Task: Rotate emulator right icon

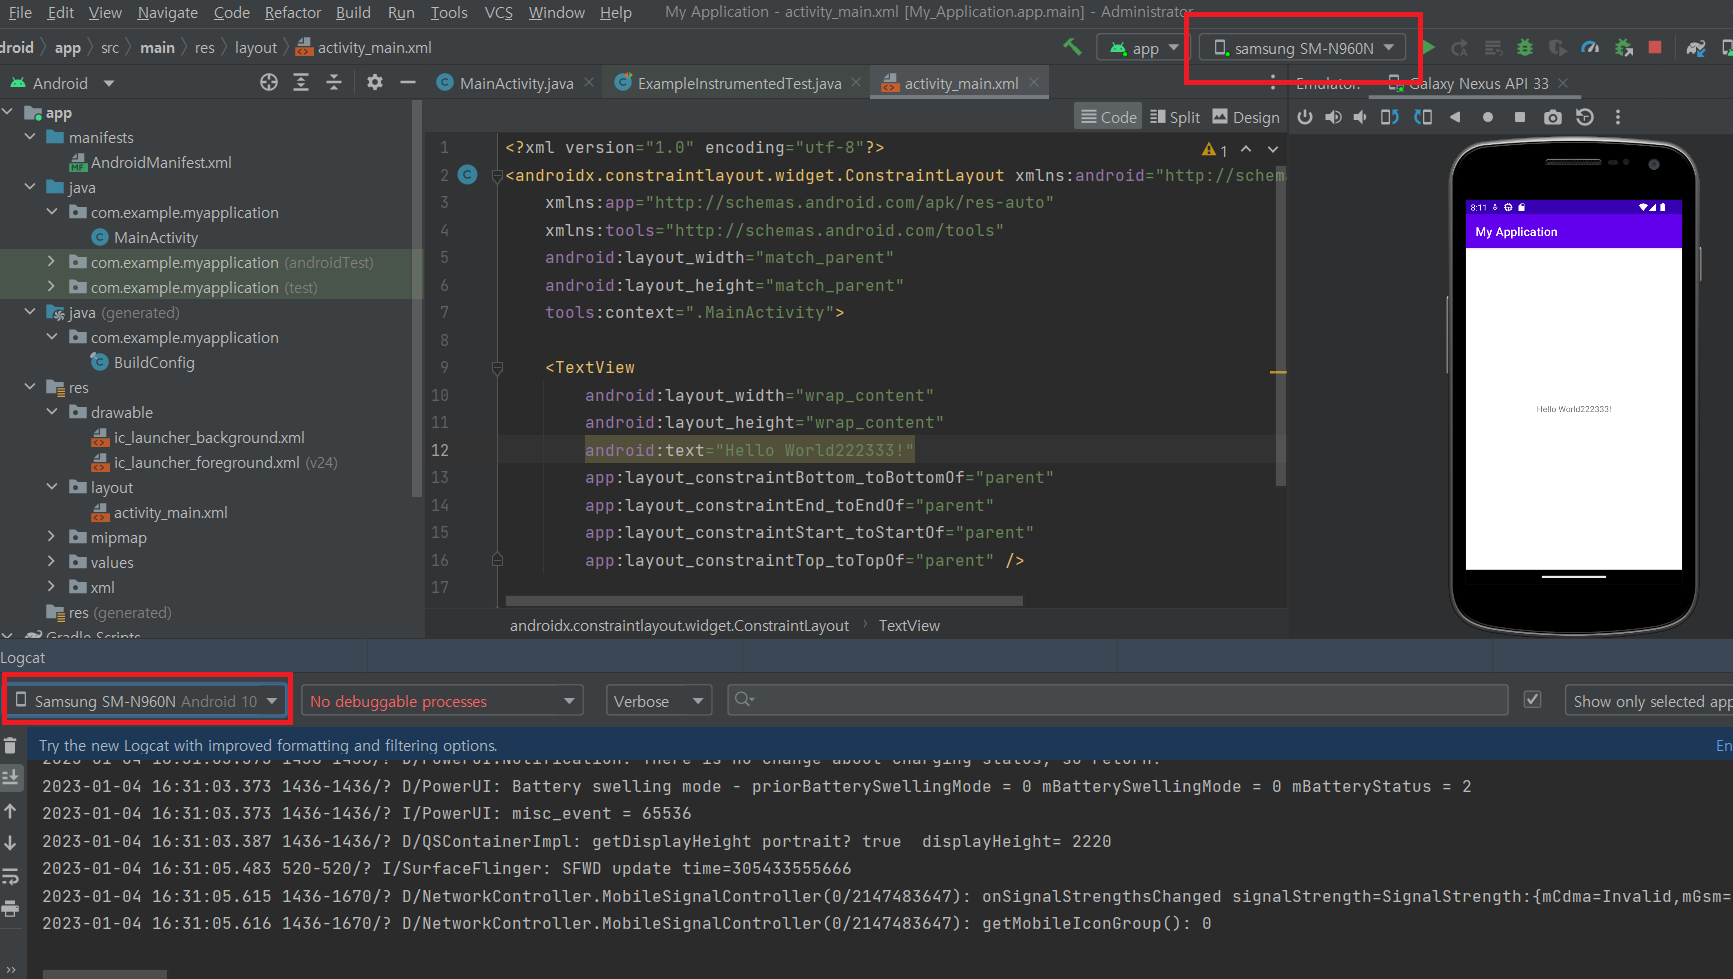Action: [x=1423, y=117]
